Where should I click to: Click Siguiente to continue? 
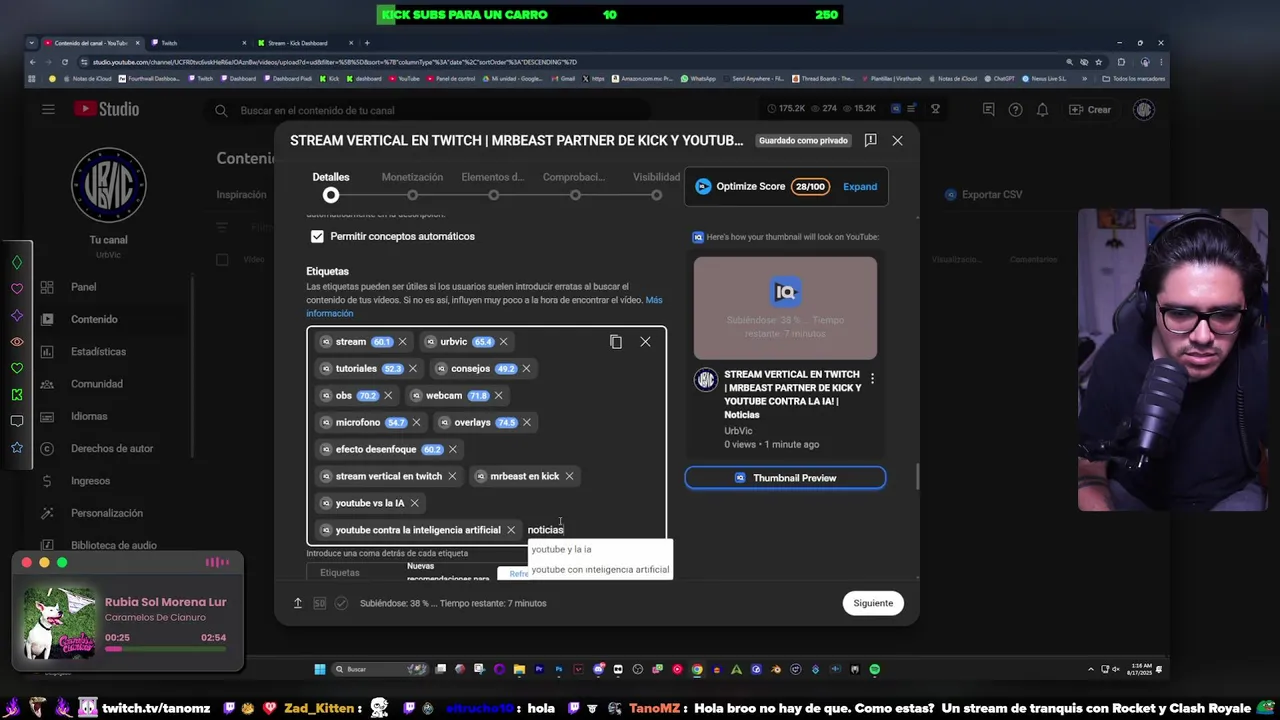[x=873, y=603]
